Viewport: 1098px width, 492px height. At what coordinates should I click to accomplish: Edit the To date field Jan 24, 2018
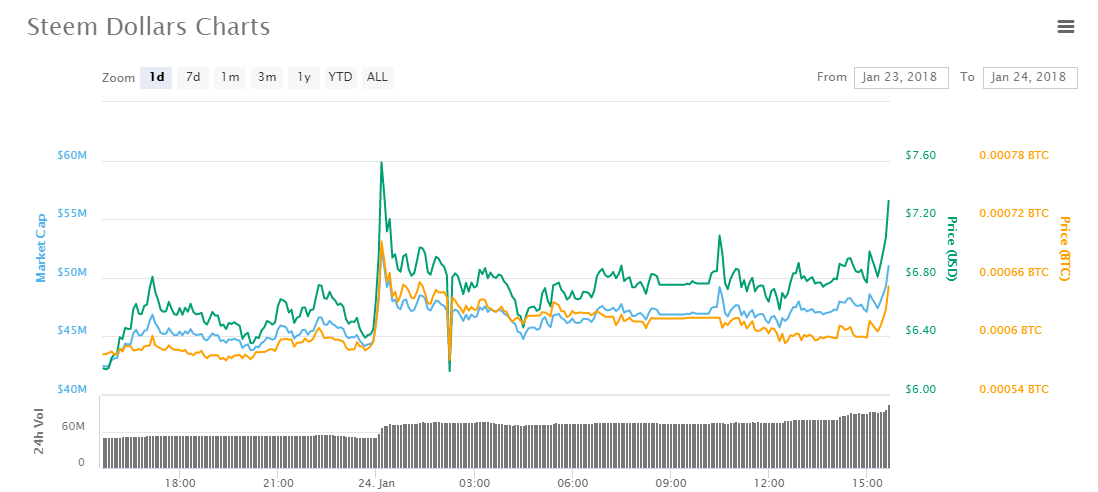click(1030, 77)
